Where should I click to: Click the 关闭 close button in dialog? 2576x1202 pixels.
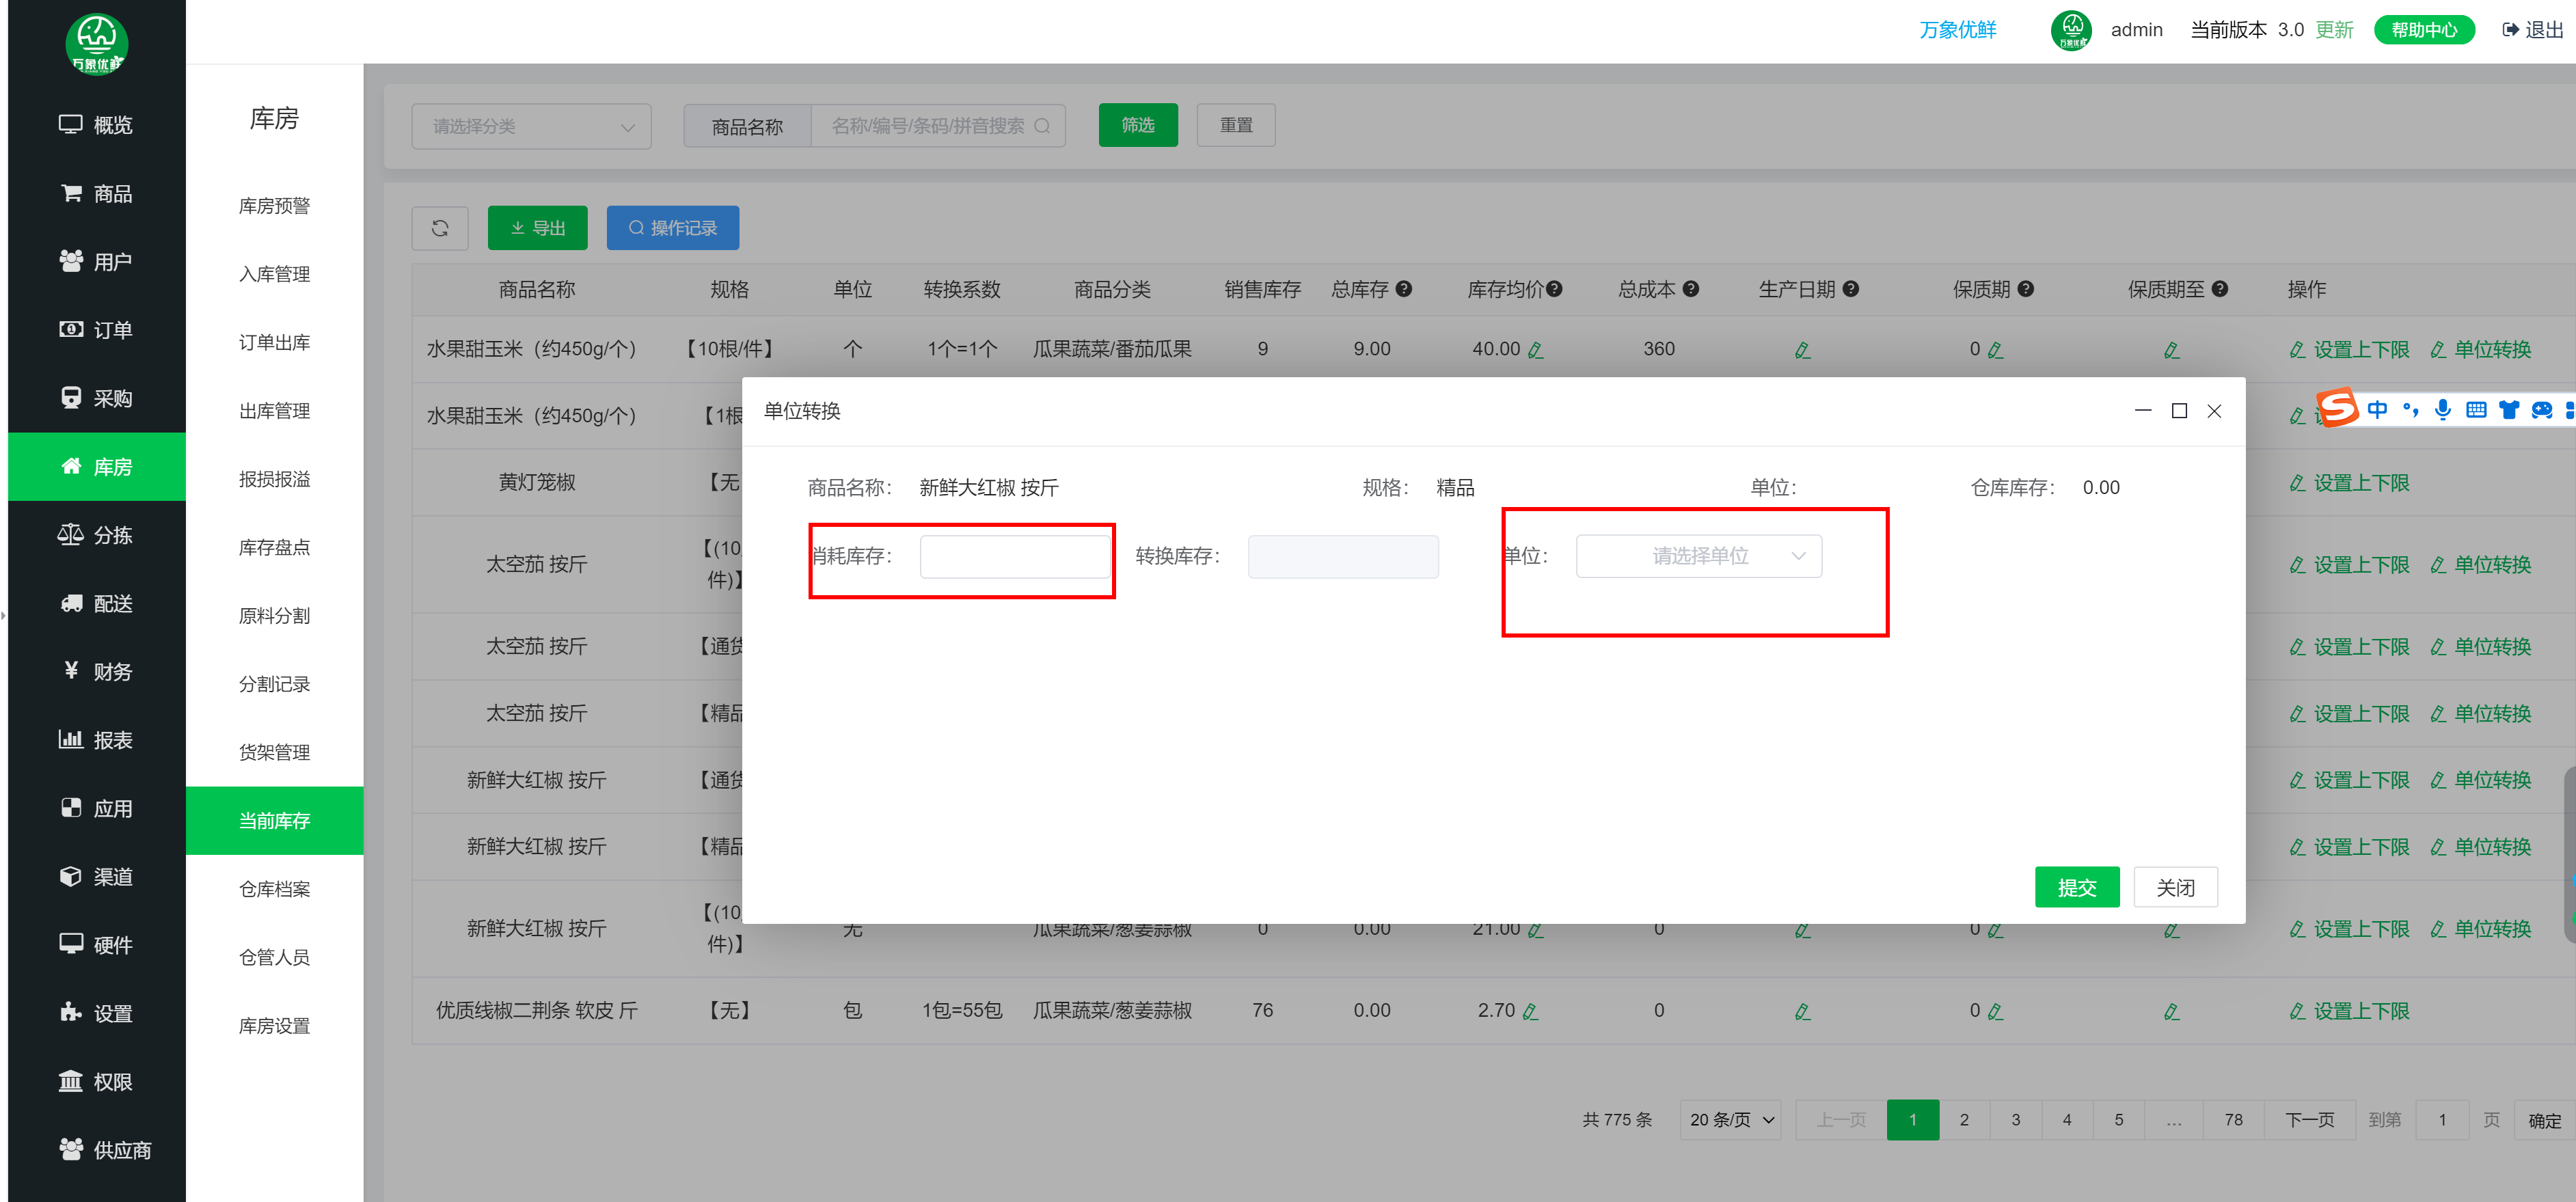click(x=2175, y=887)
